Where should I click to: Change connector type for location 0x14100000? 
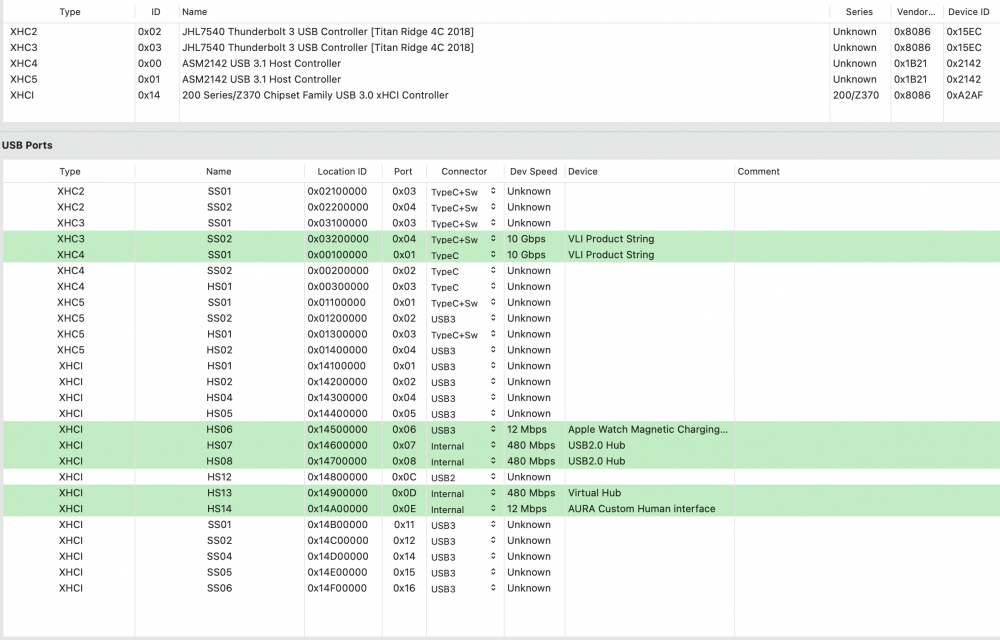click(x=464, y=366)
